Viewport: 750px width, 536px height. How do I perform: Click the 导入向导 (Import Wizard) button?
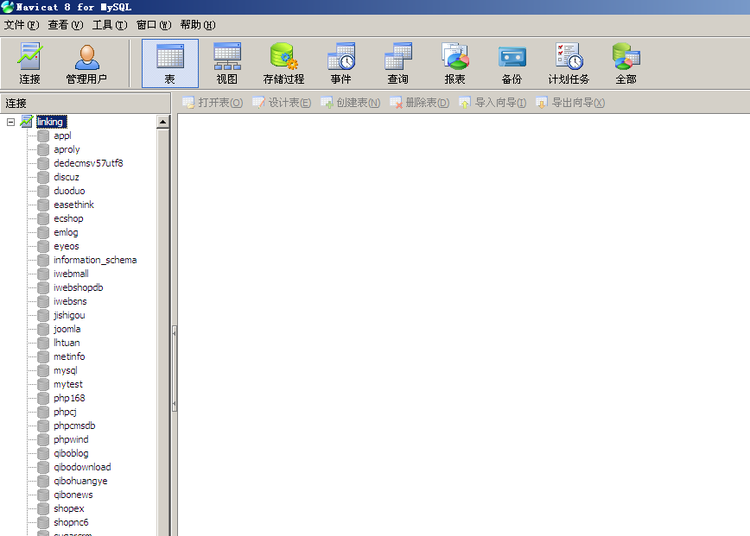pos(493,102)
